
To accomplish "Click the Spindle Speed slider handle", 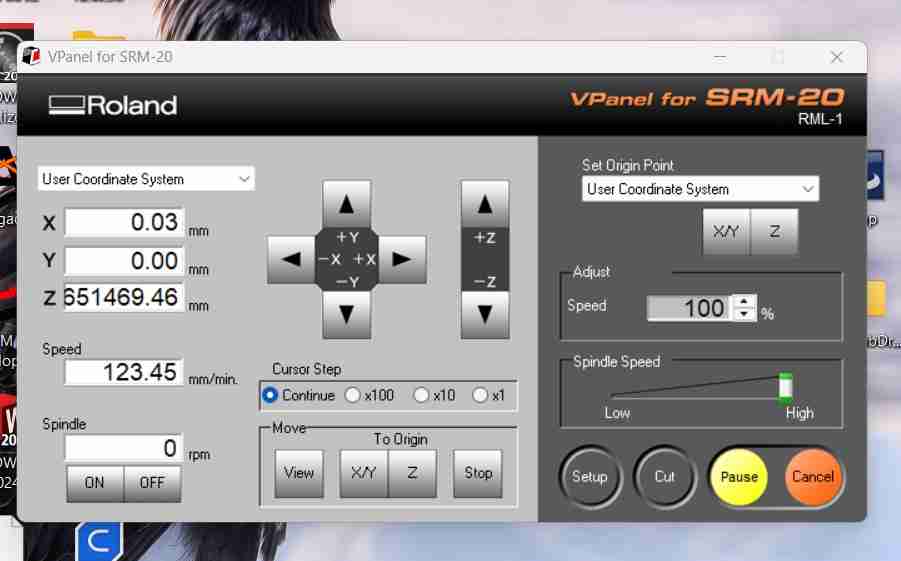I will (786, 387).
